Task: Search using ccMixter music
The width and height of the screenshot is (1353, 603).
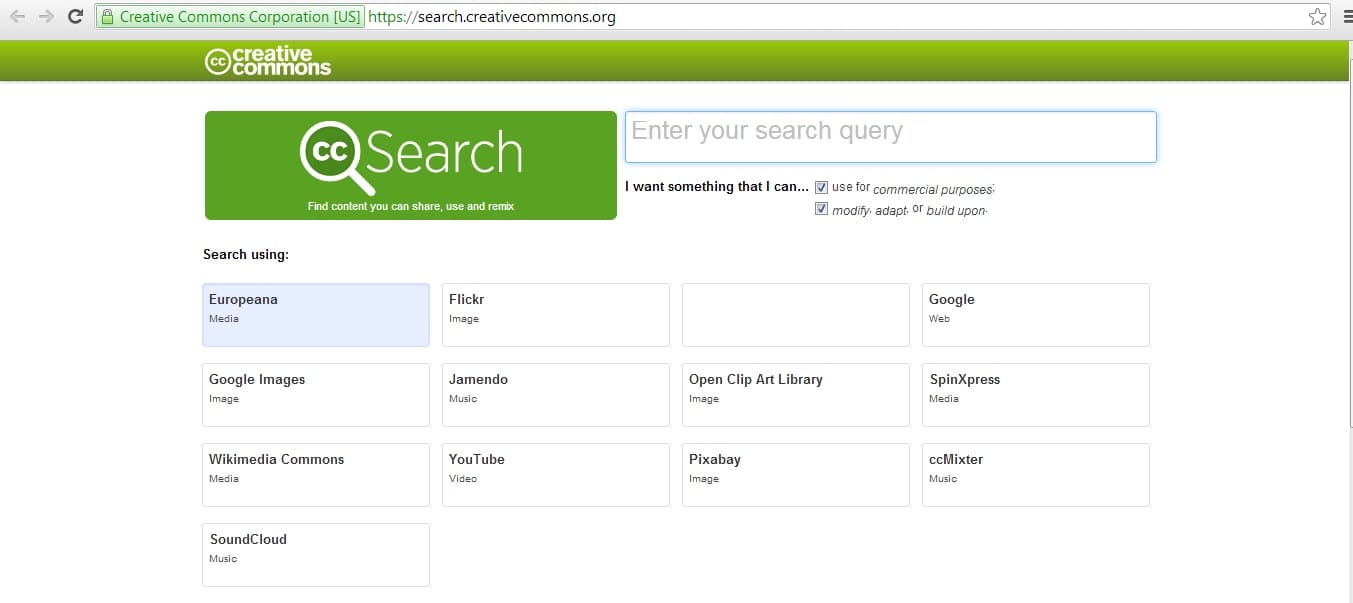Action: tap(1036, 475)
